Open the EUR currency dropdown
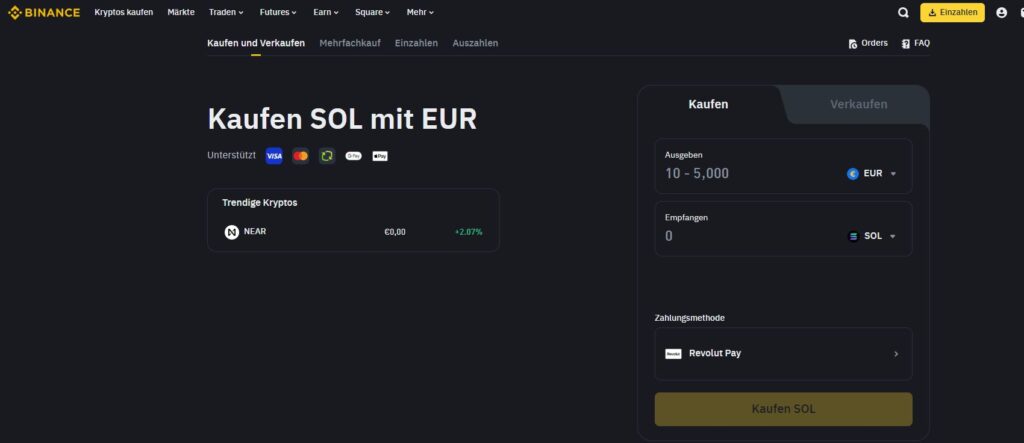This screenshot has height=443, width=1024. (872, 173)
